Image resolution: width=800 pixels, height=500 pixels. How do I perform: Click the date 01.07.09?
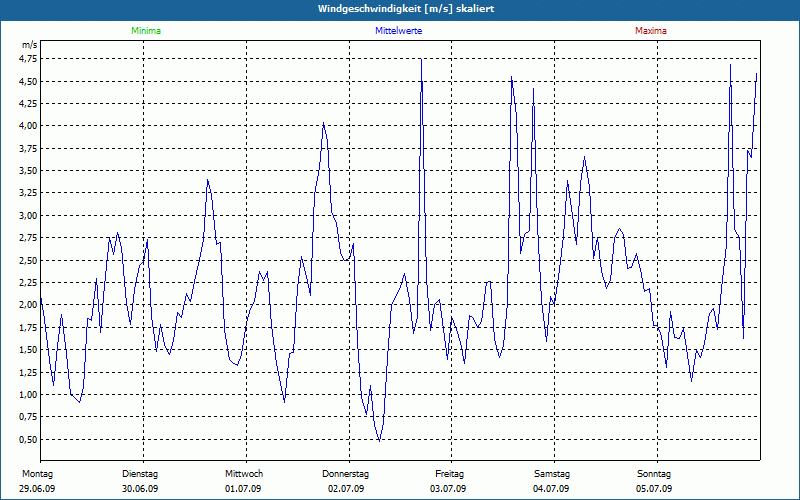243,489
